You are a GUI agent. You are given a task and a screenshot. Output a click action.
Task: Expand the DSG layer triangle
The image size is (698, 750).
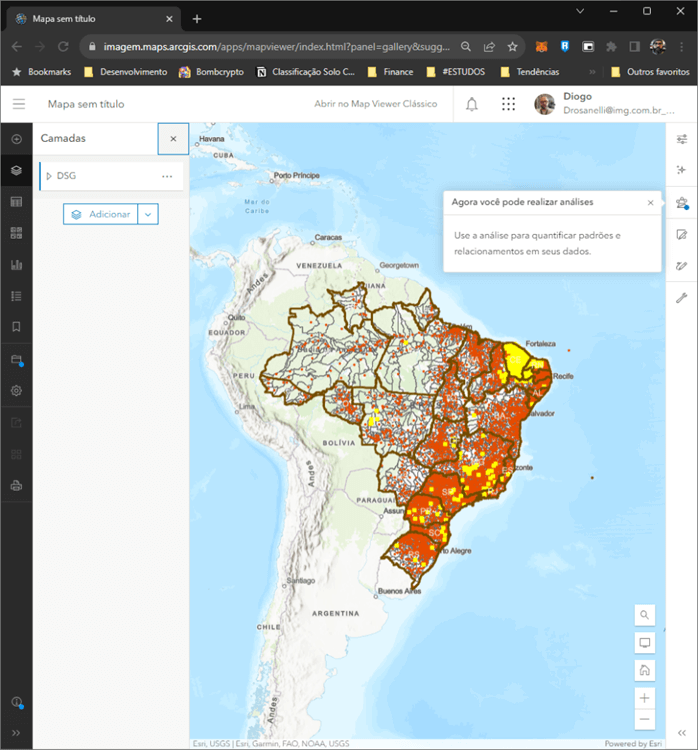click(48, 176)
